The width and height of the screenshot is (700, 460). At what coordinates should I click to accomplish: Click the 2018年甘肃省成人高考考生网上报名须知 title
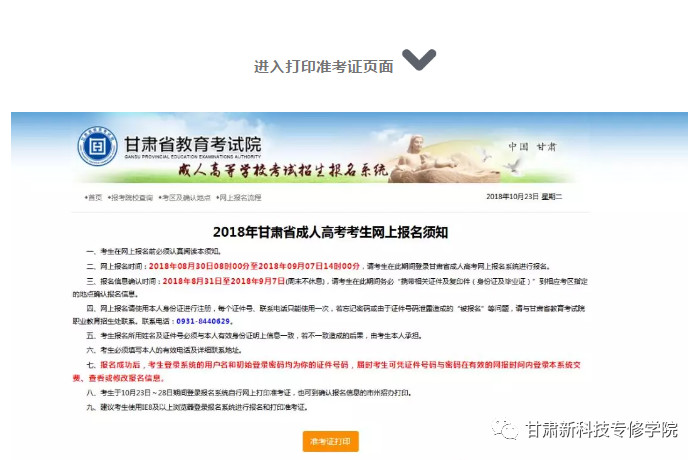pyautogui.click(x=330, y=232)
